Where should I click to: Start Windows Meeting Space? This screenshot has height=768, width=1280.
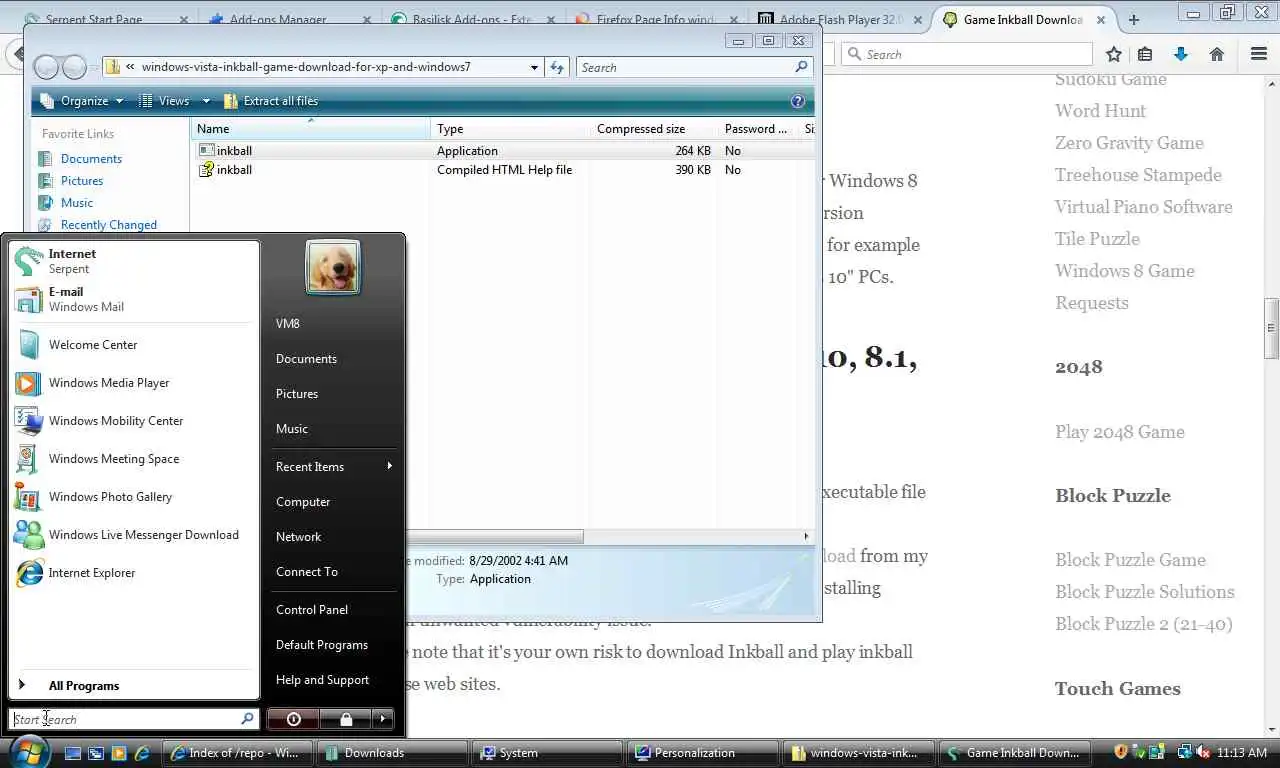pyautogui.click(x=134, y=459)
